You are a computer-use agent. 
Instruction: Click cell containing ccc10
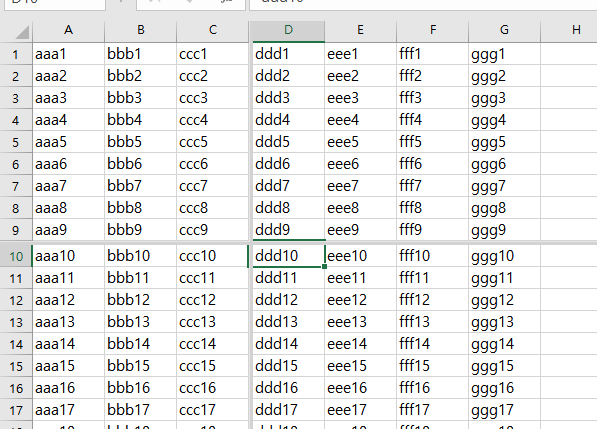tap(212, 256)
